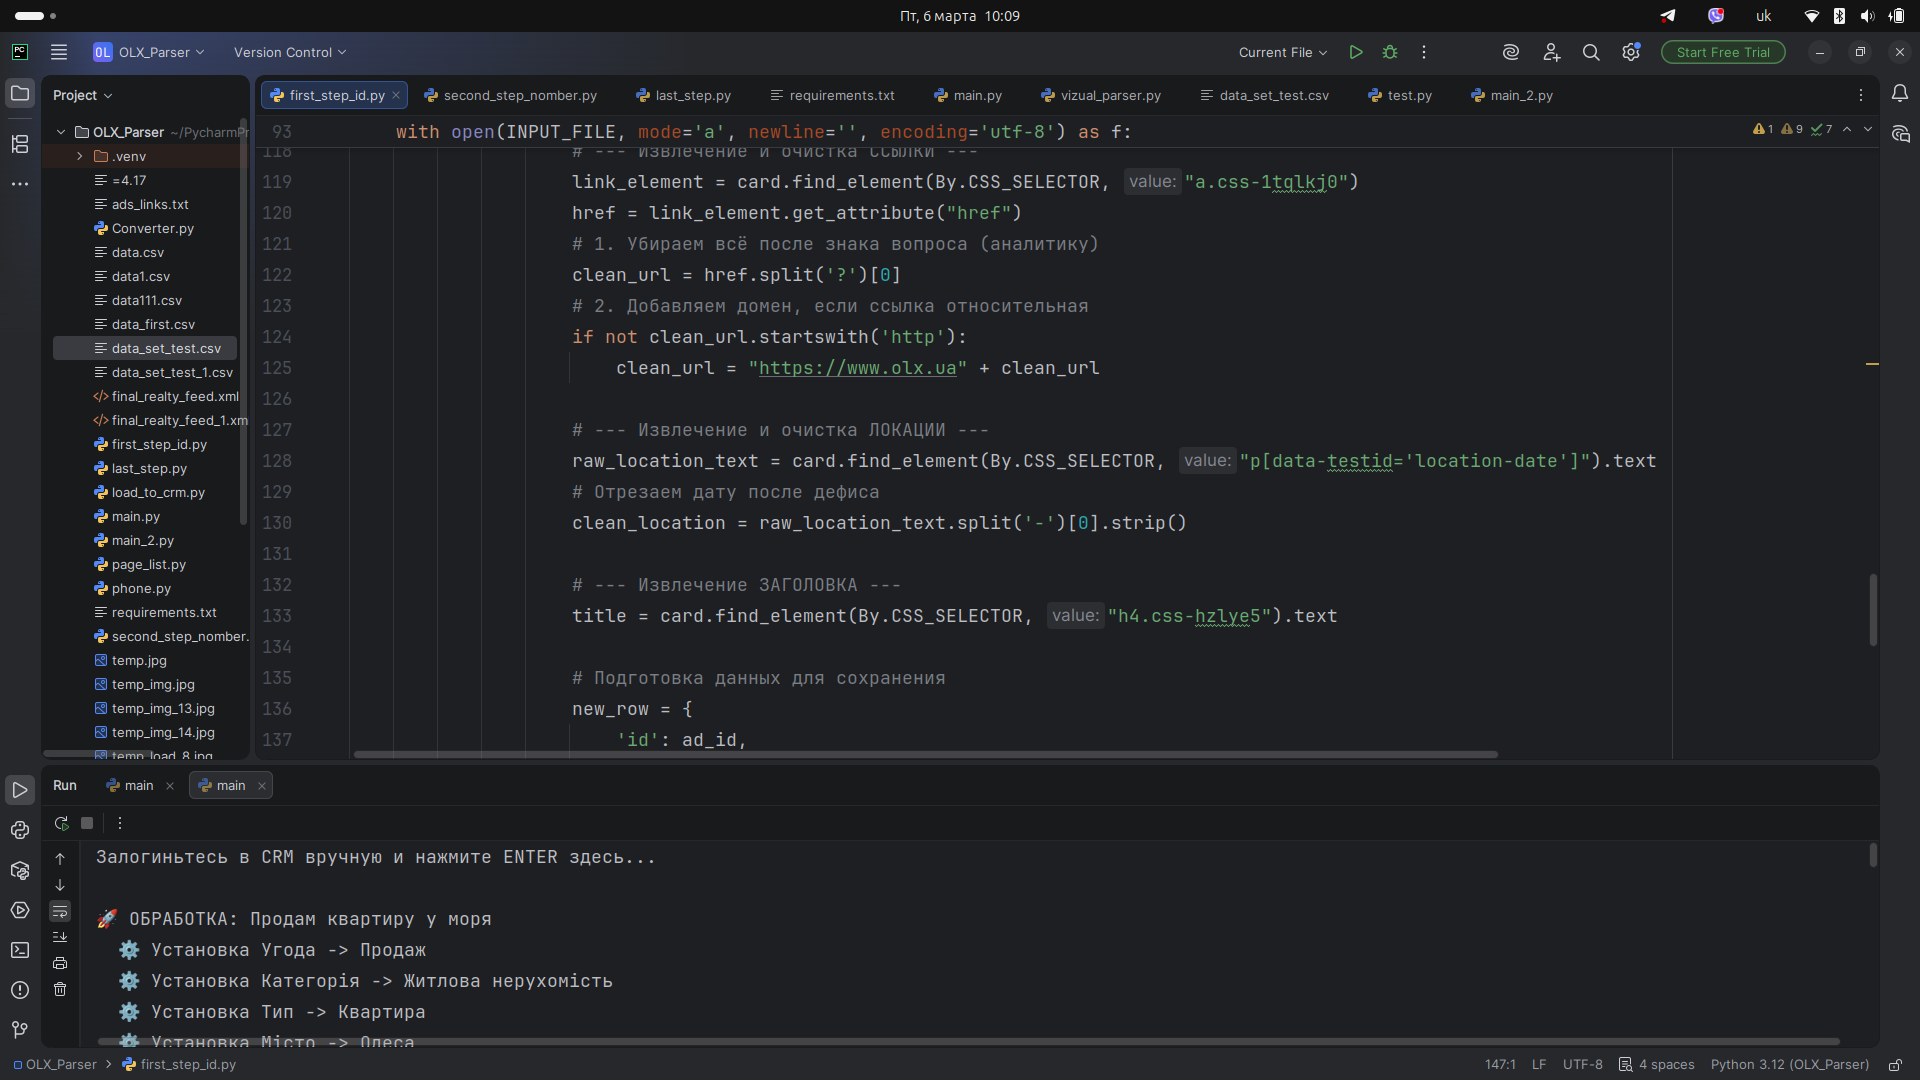Open the requirements.txt editor tab
The width and height of the screenshot is (1920, 1080).
coord(832,95)
